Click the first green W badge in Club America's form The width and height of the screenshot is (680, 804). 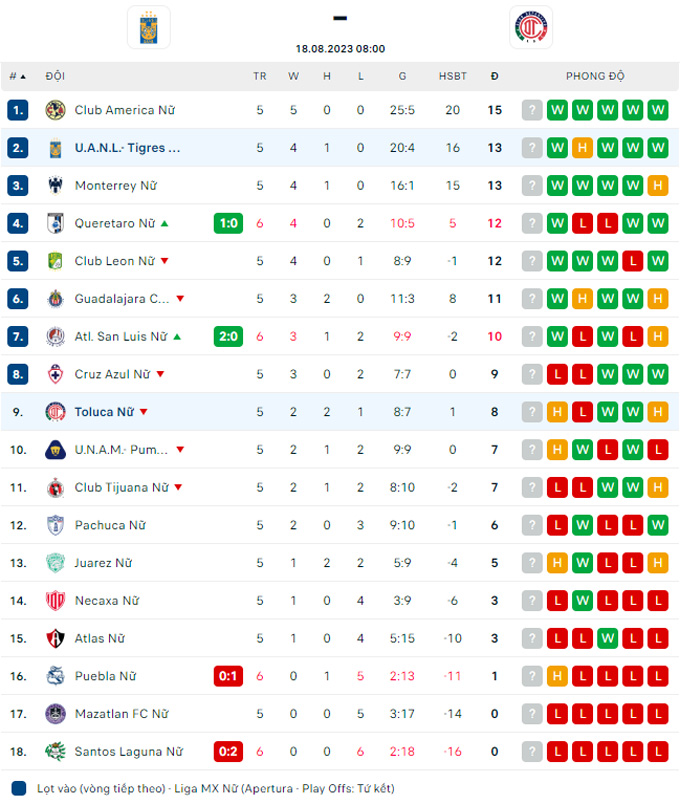(557, 110)
